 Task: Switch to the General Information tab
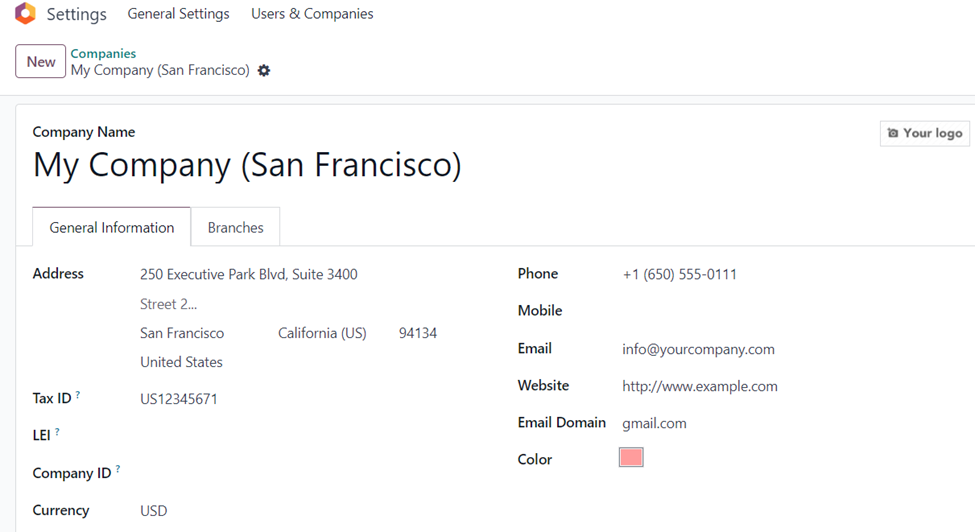tap(111, 227)
